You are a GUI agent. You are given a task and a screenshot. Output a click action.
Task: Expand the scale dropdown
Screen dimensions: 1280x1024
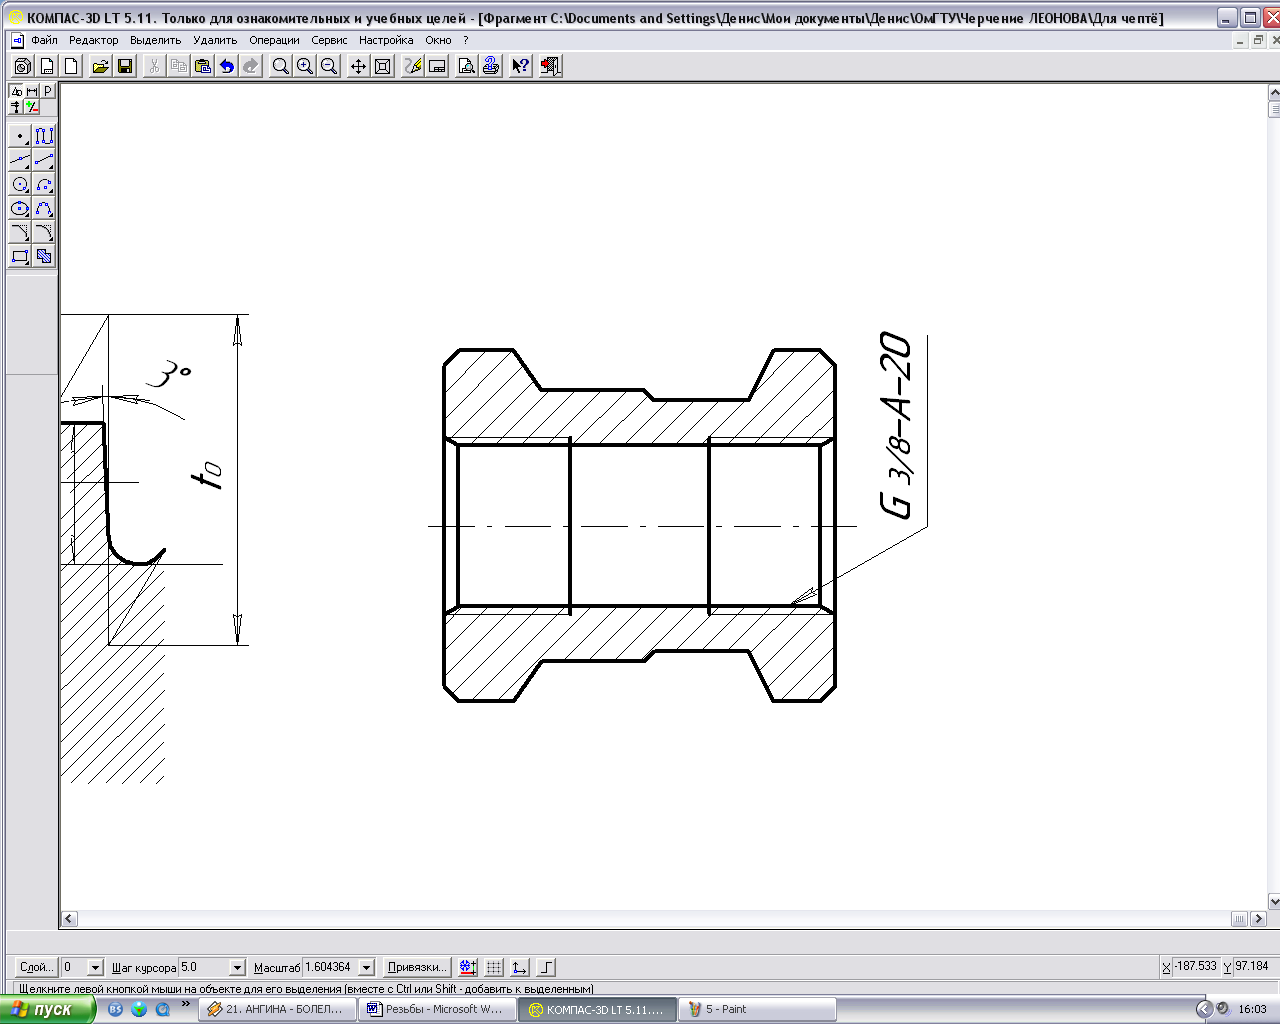coord(367,967)
